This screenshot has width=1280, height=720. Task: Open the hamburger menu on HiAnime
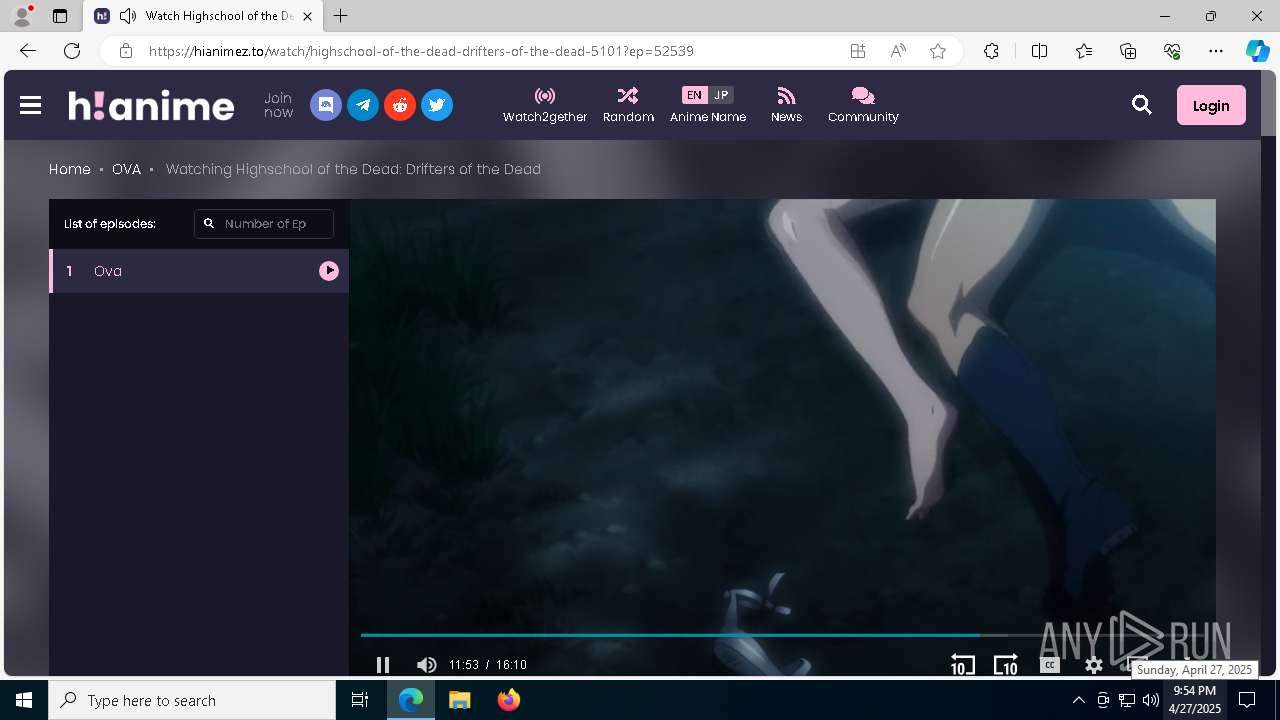click(x=30, y=105)
